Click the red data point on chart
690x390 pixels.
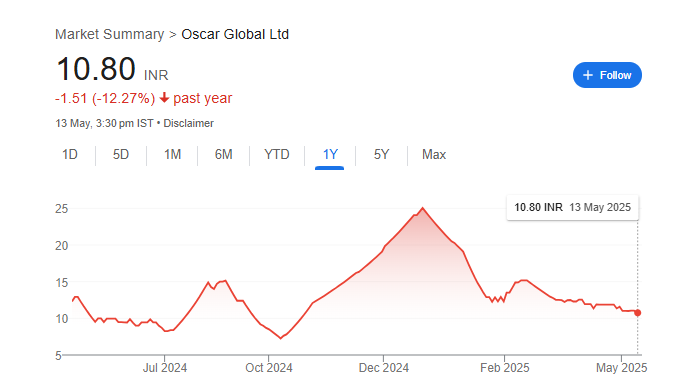pos(637,313)
